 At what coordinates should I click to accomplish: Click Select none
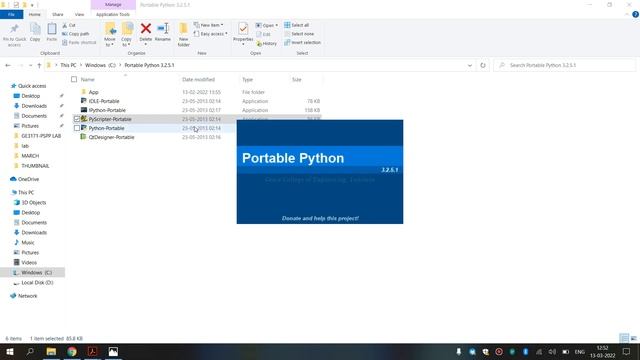(x=299, y=34)
